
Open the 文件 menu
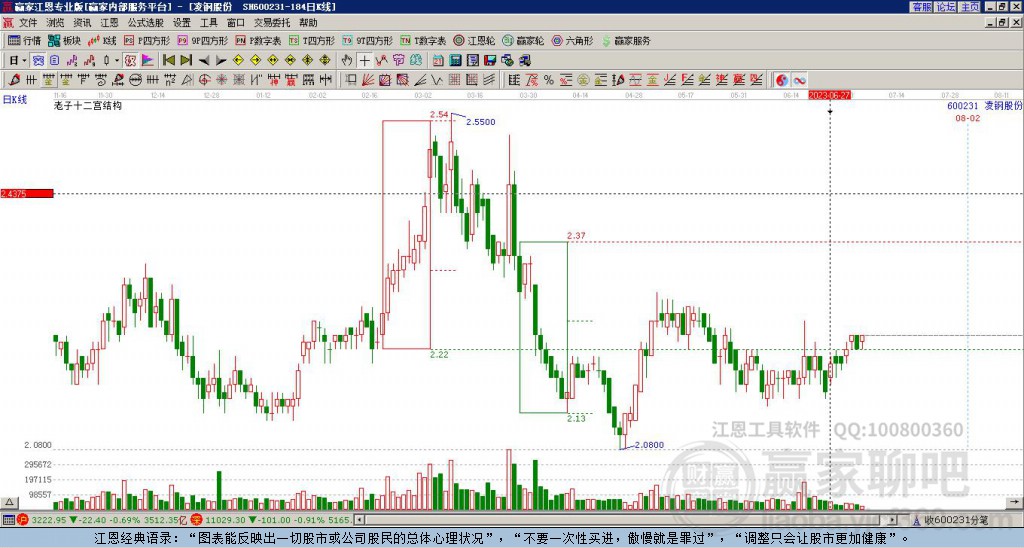[x=27, y=23]
